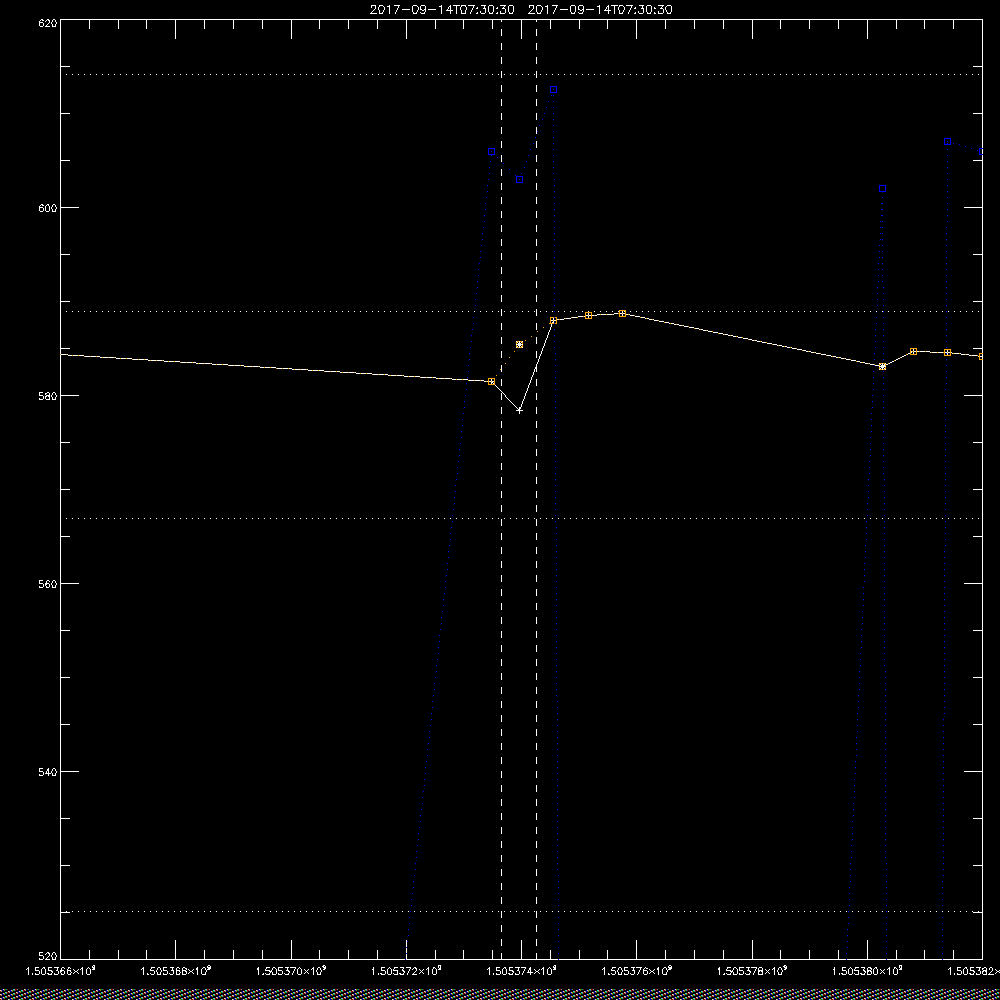Click the 1.505370×10⁹ x-axis label

click(x=292, y=971)
